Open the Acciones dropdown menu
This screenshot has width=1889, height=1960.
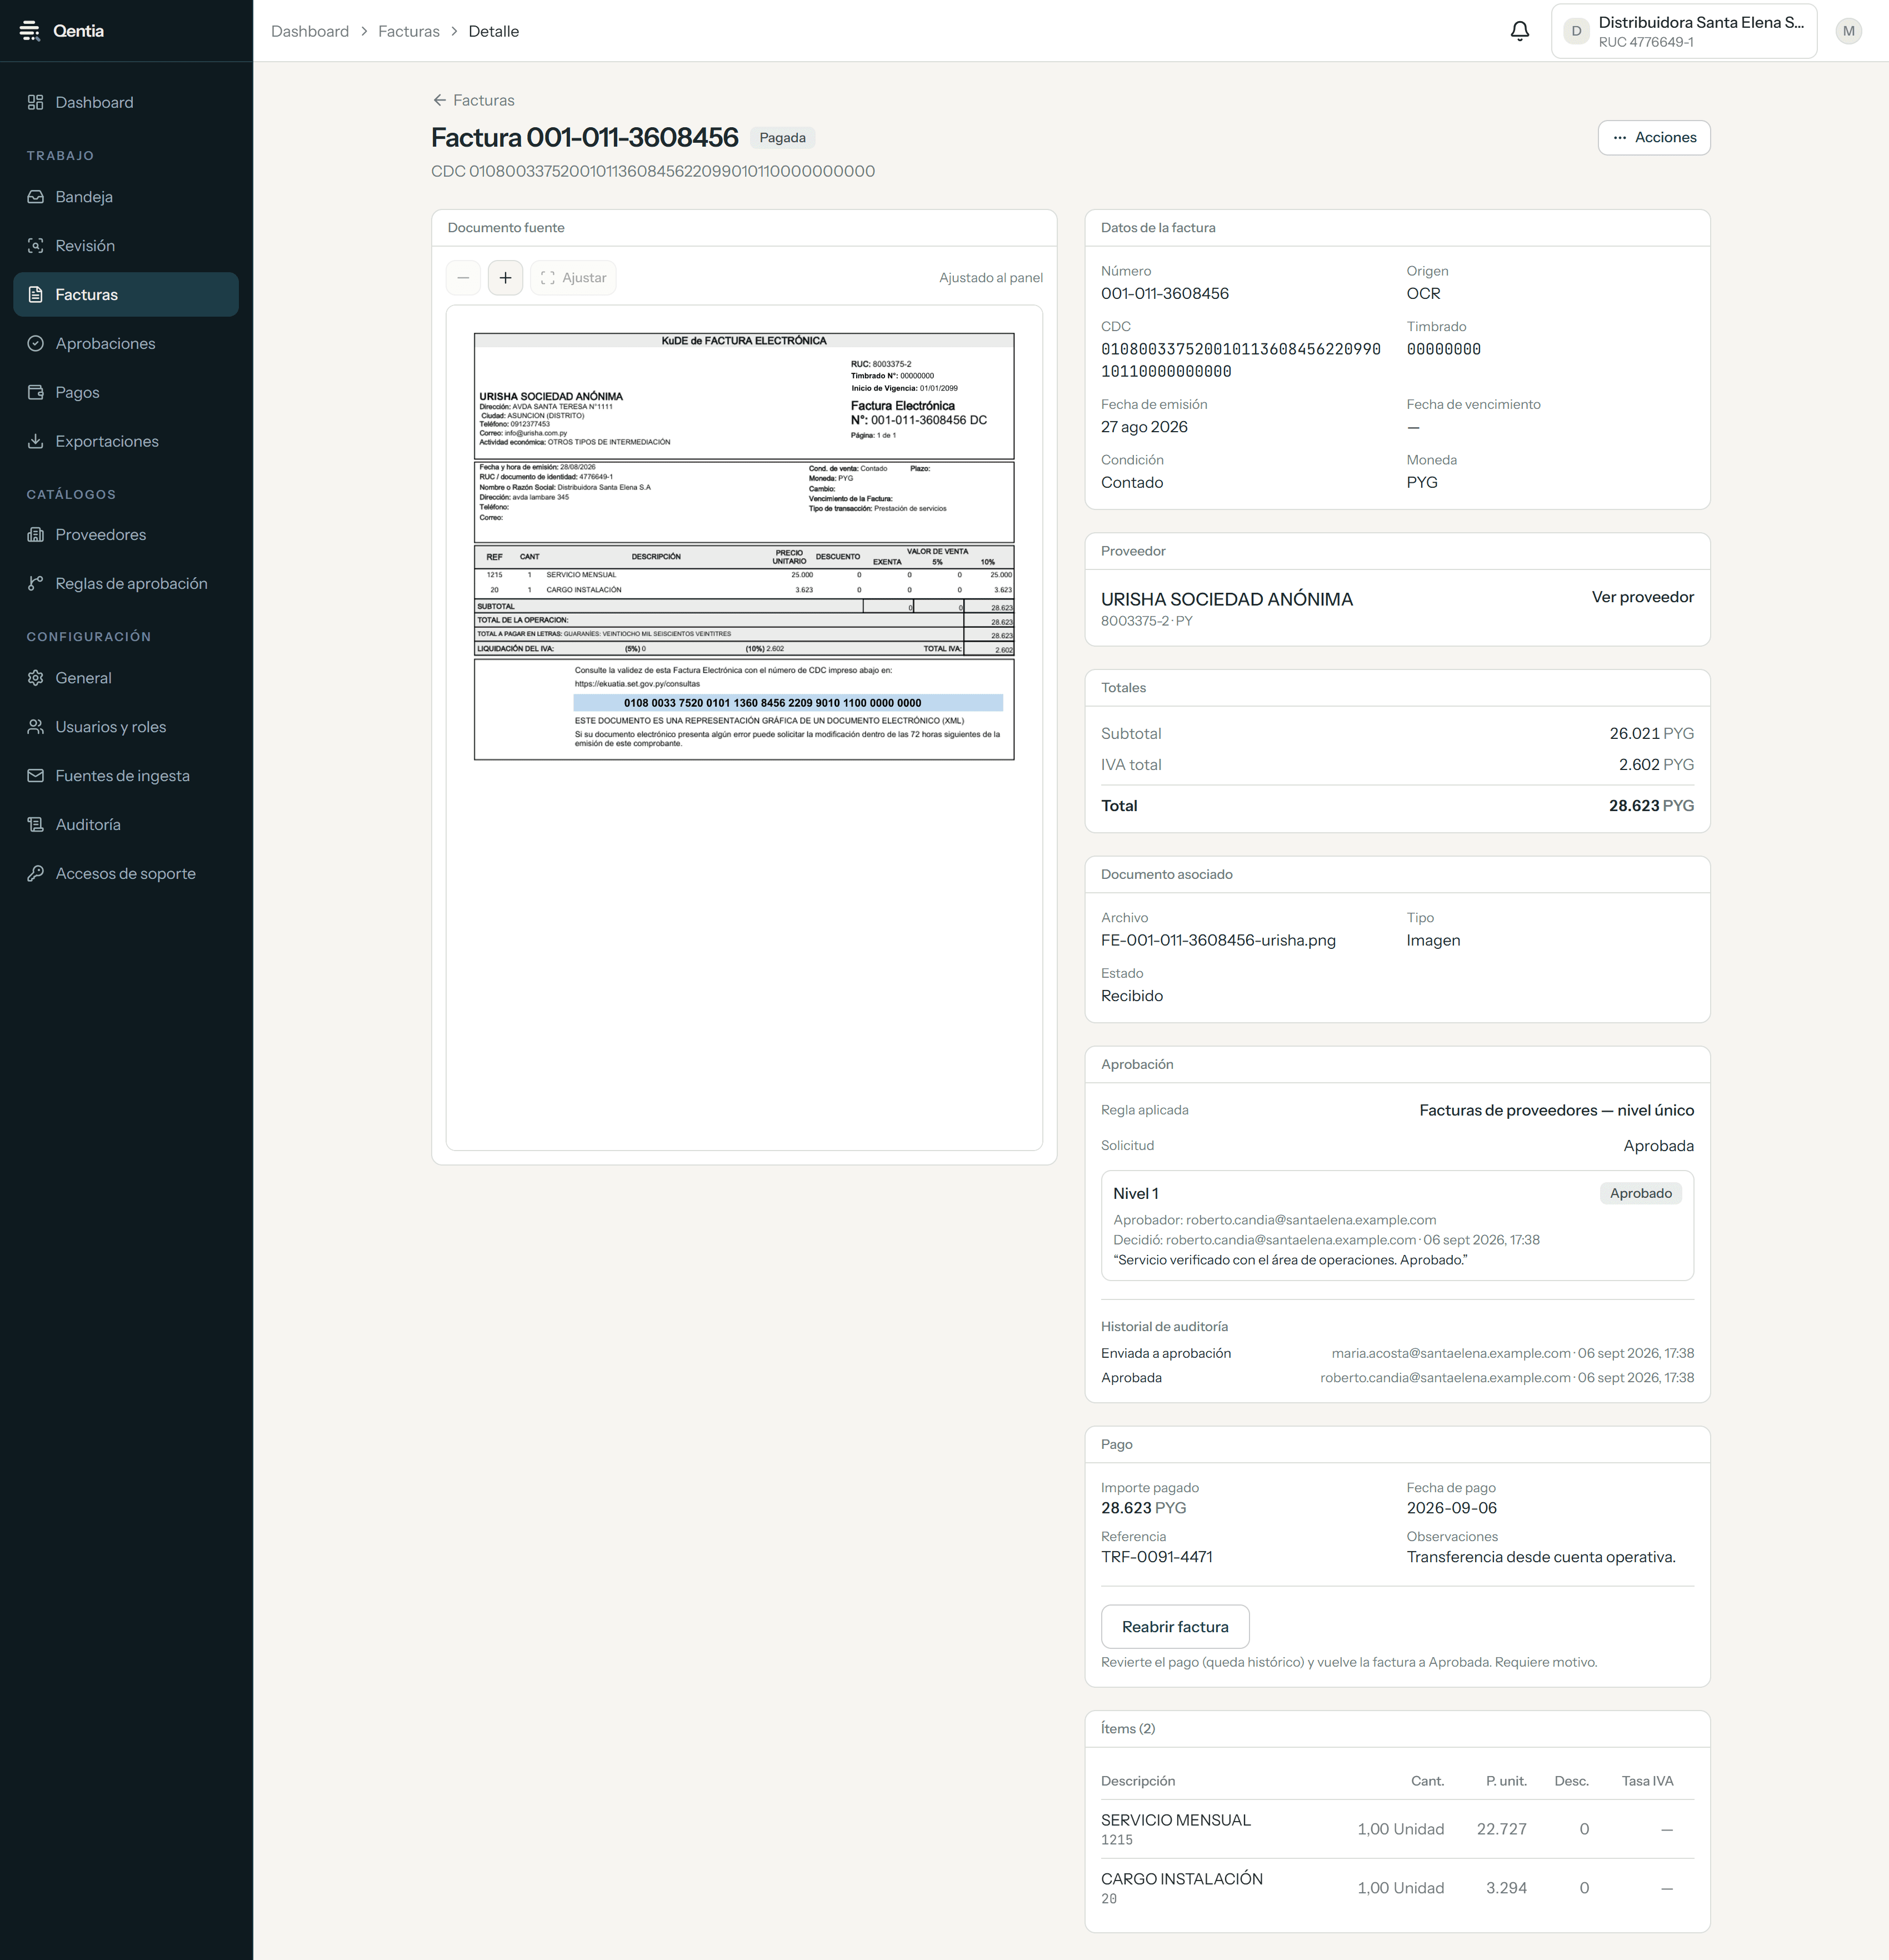(1654, 138)
